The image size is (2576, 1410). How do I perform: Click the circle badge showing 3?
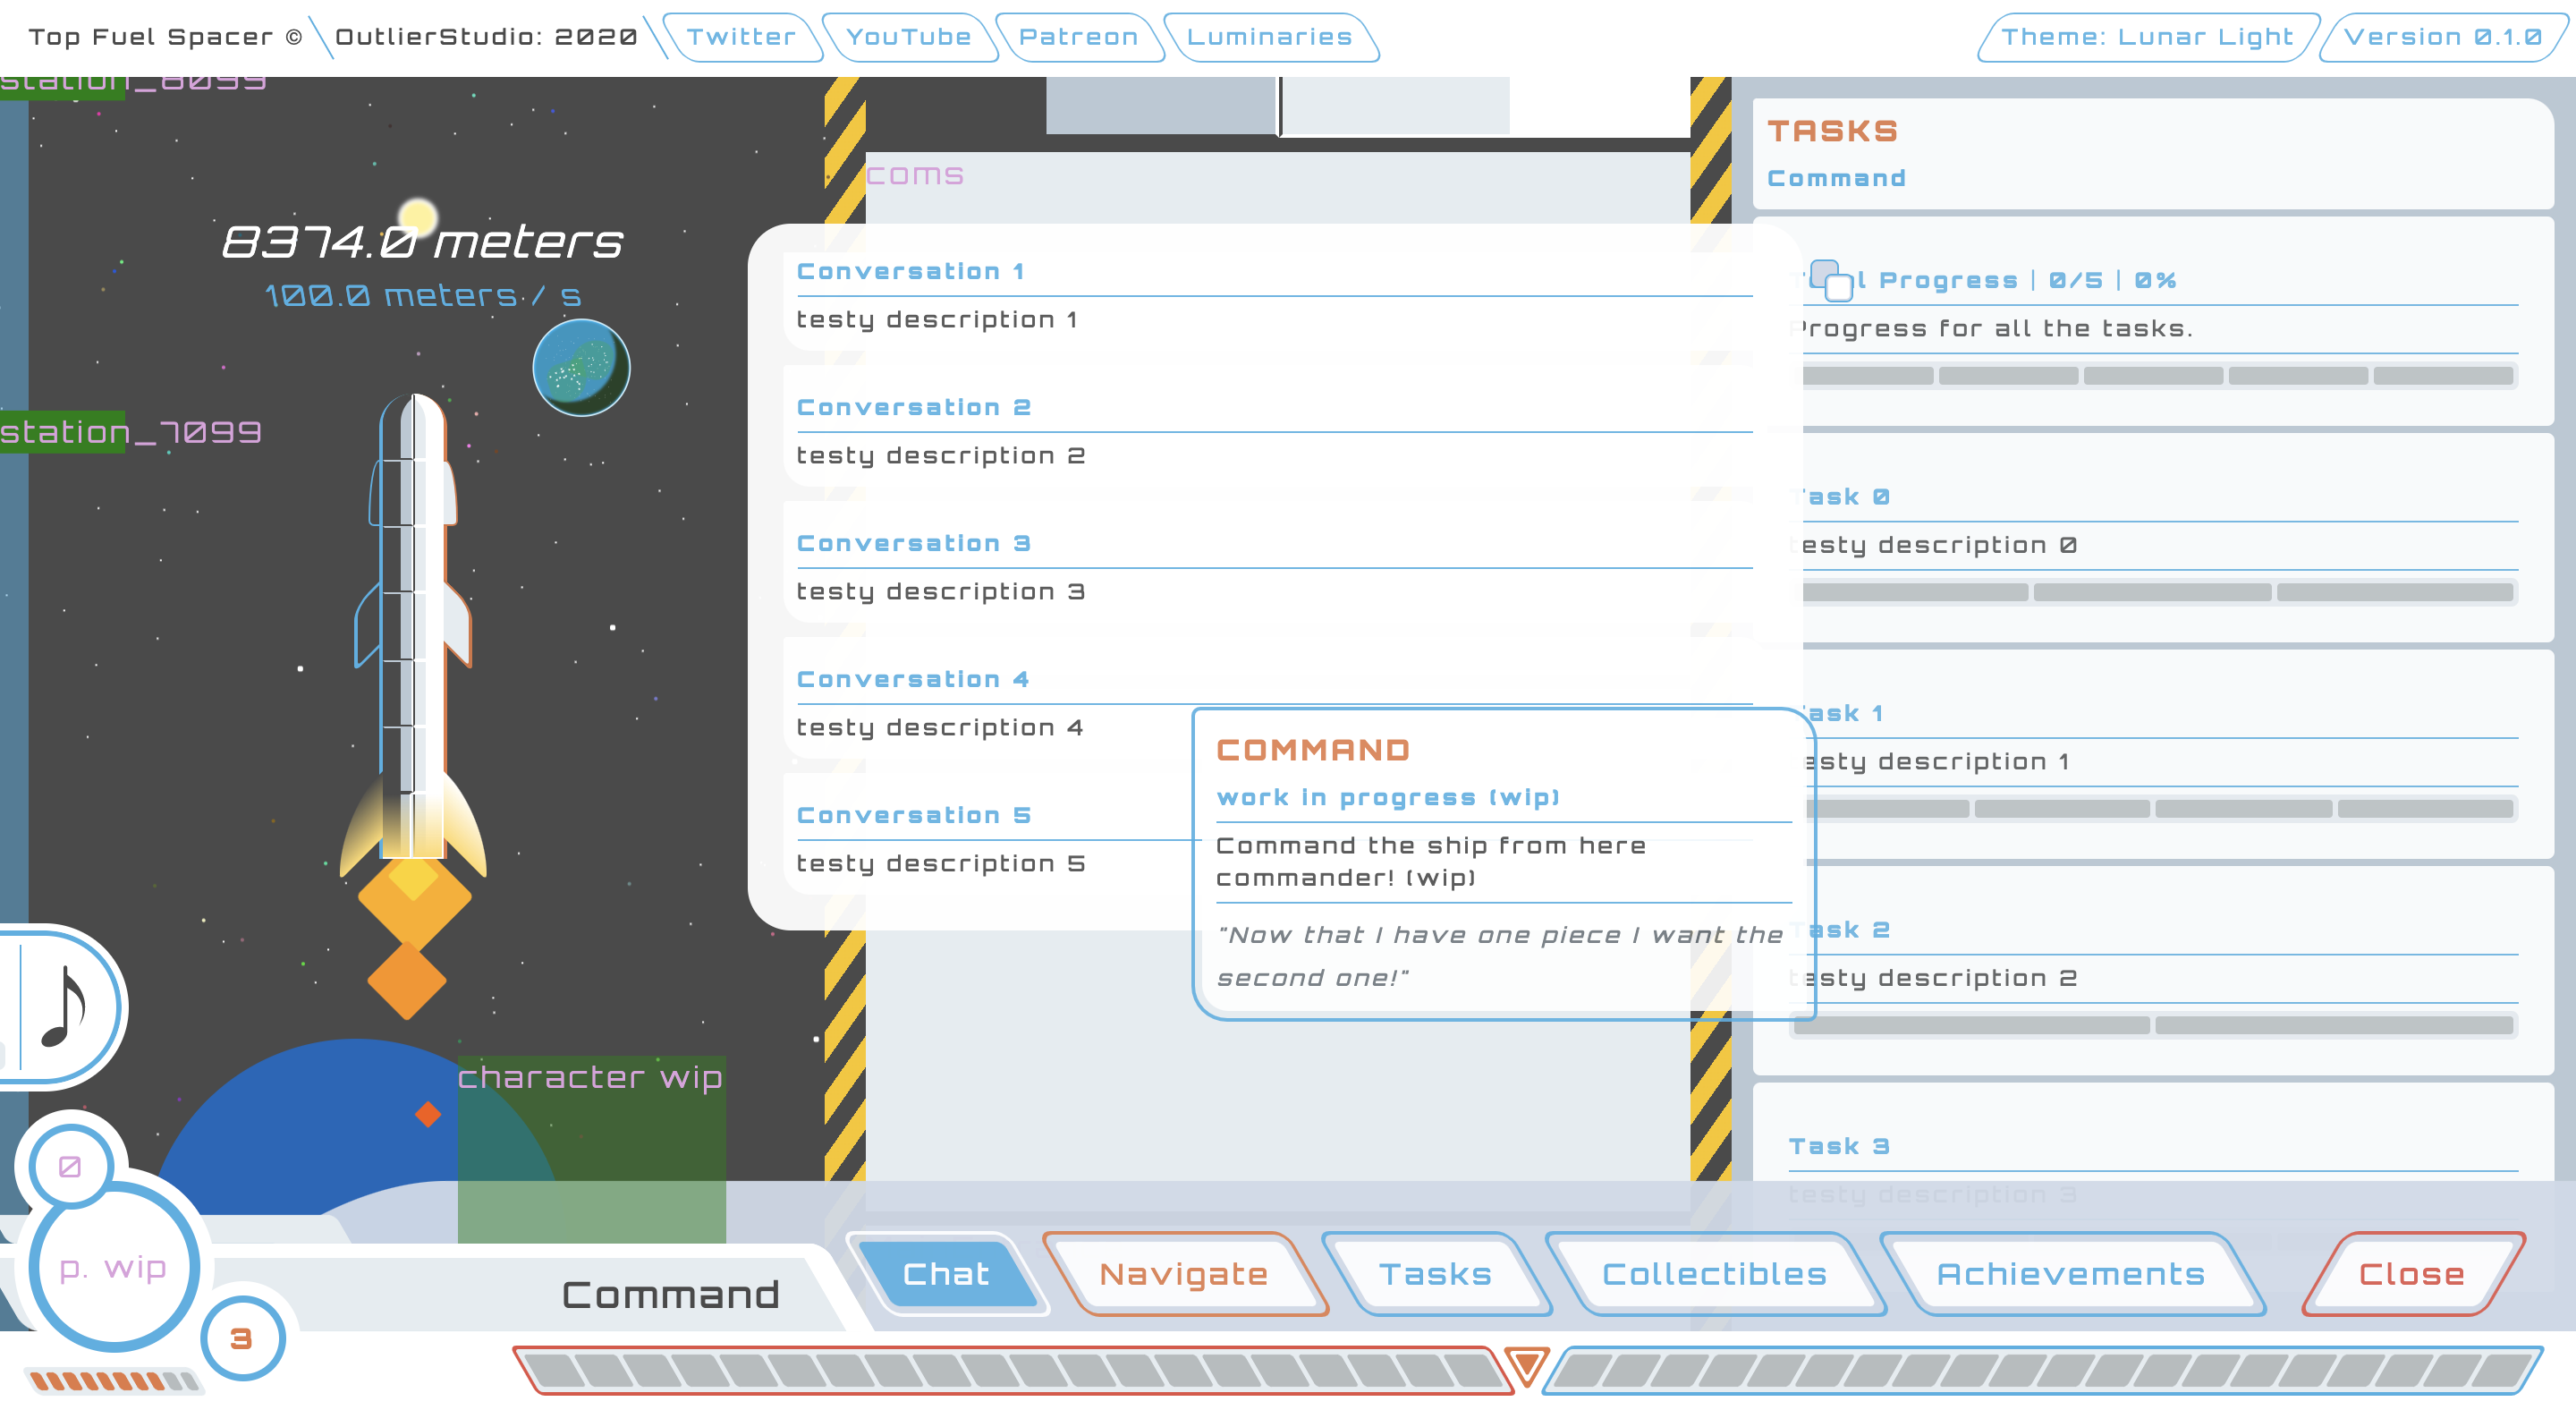(x=242, y=1338)
